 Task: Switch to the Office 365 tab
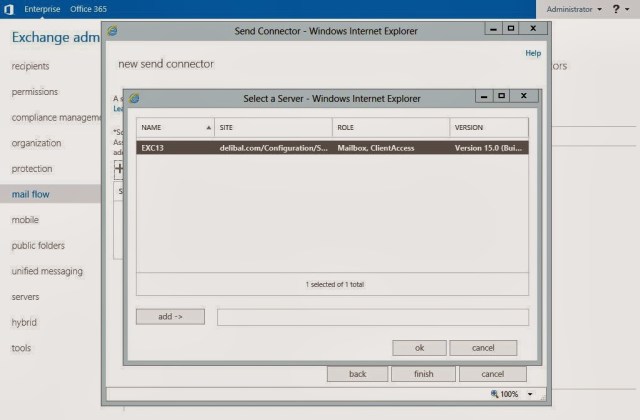[90, 9]
